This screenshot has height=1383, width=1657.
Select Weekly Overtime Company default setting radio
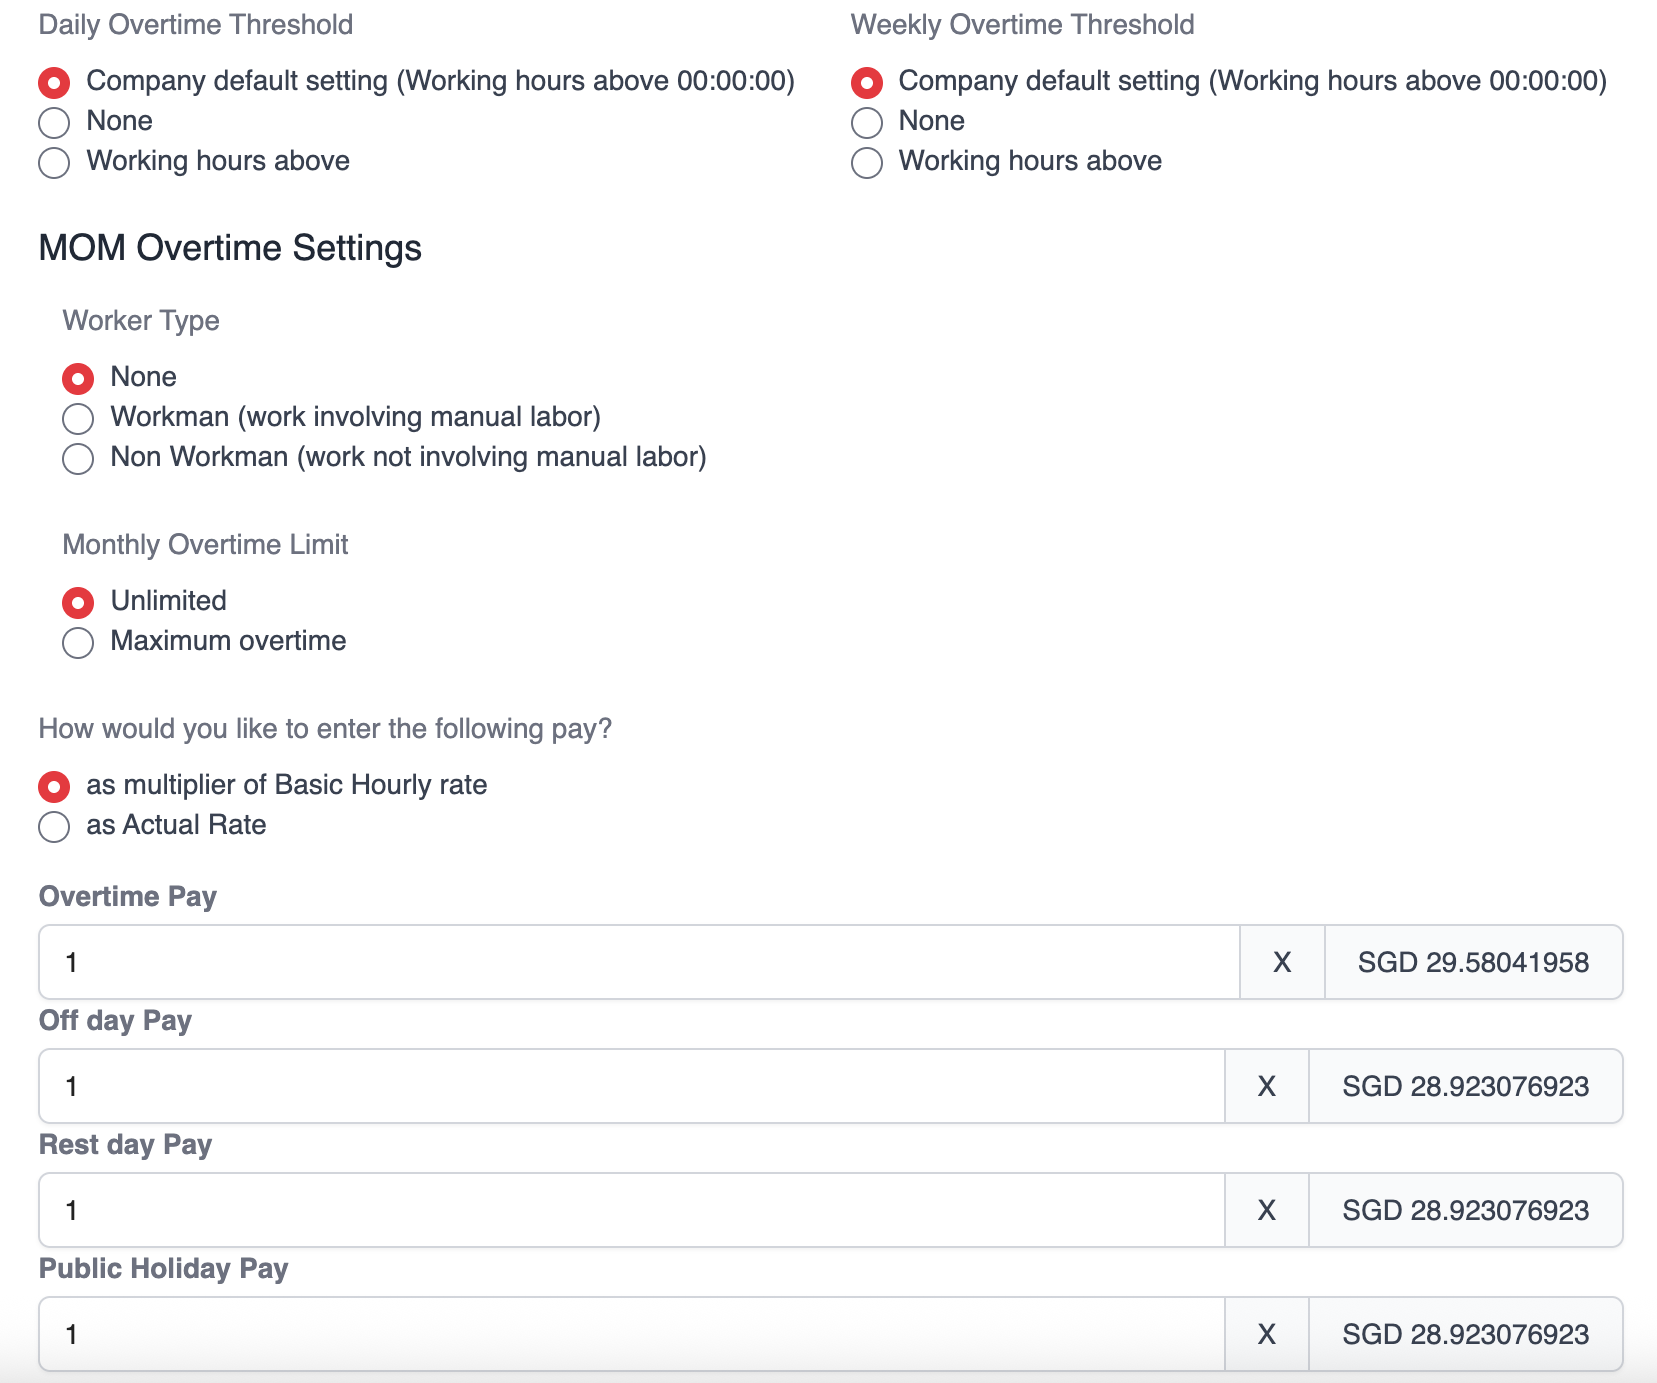tap(867, 82)
